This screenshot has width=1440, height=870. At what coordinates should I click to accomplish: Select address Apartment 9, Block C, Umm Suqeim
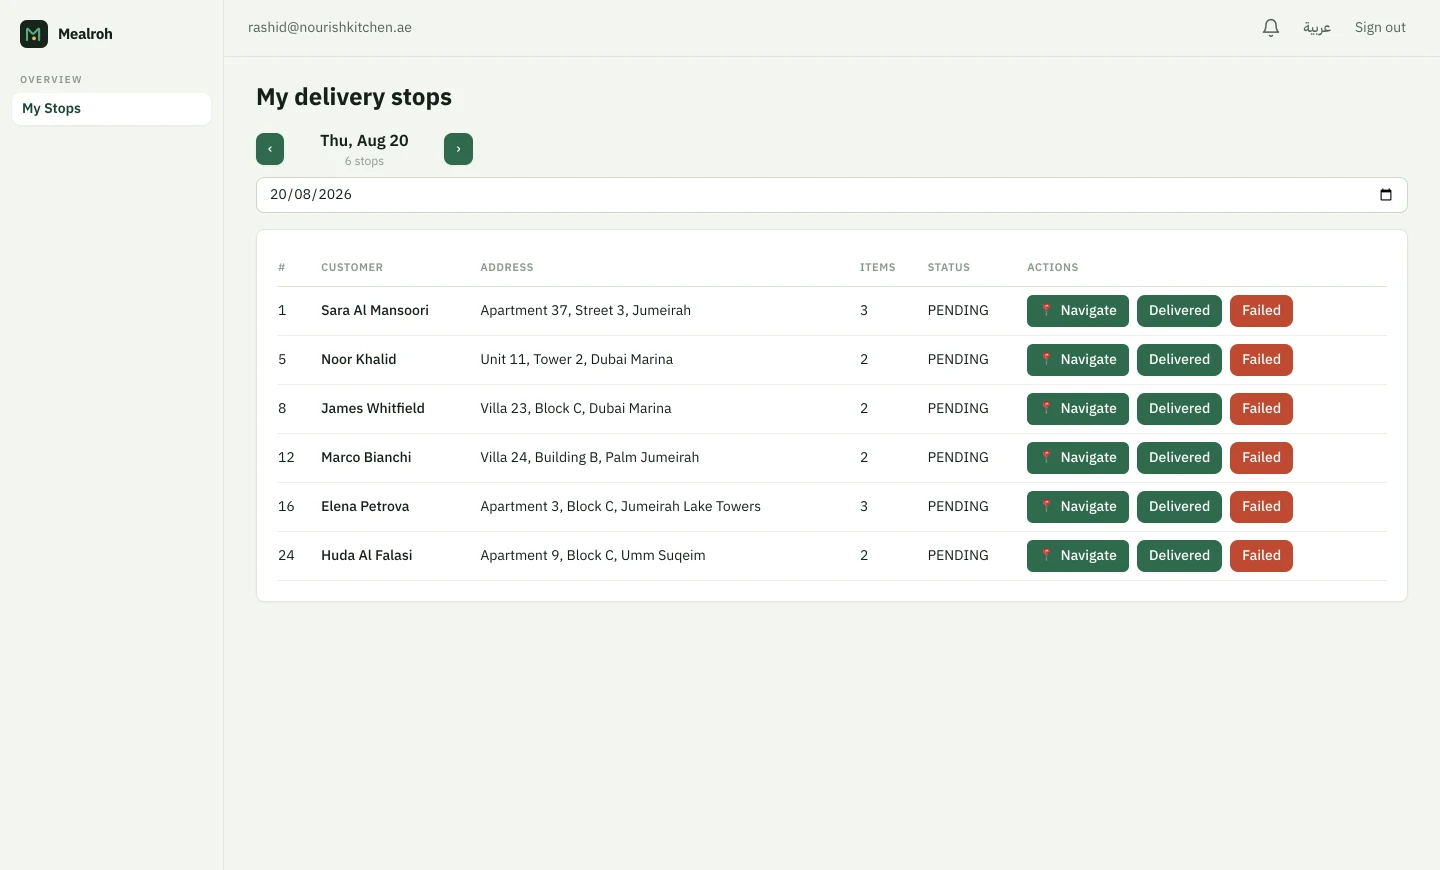tap(593, 556)
